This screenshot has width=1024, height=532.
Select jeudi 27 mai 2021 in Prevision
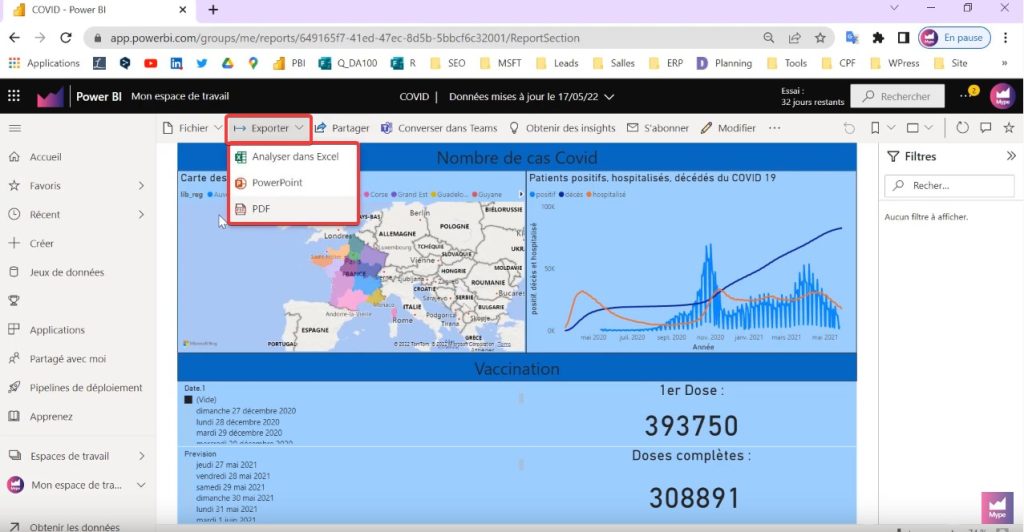[226, 465]
